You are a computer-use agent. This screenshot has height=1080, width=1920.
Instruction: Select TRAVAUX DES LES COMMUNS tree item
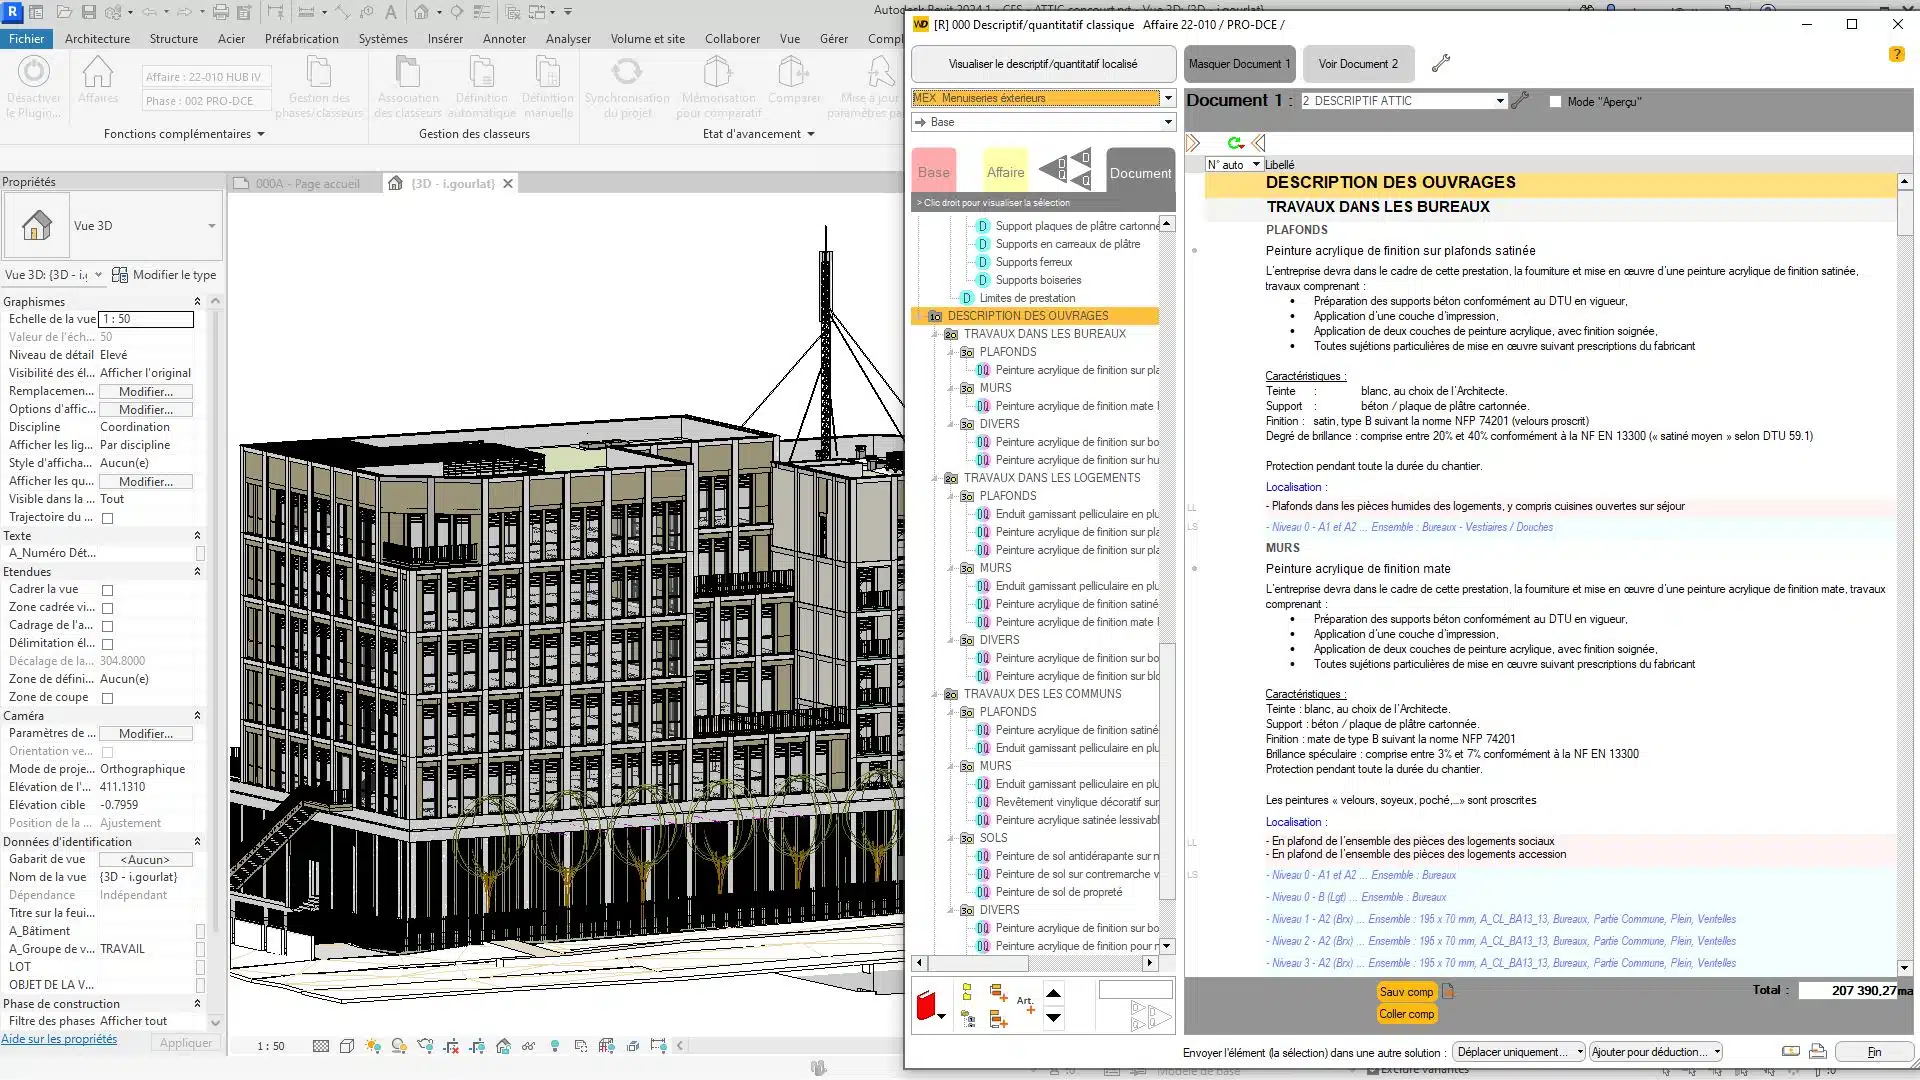coord(1042,694)
